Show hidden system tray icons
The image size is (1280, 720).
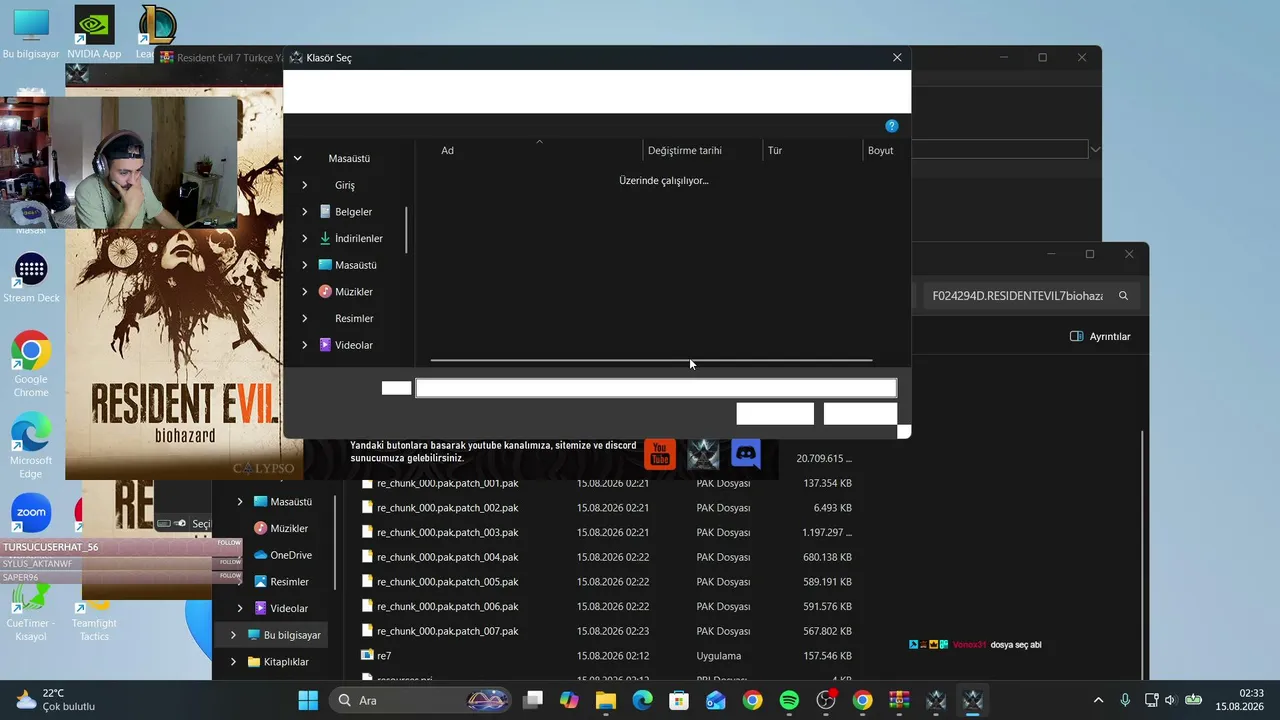(1098, 700)
